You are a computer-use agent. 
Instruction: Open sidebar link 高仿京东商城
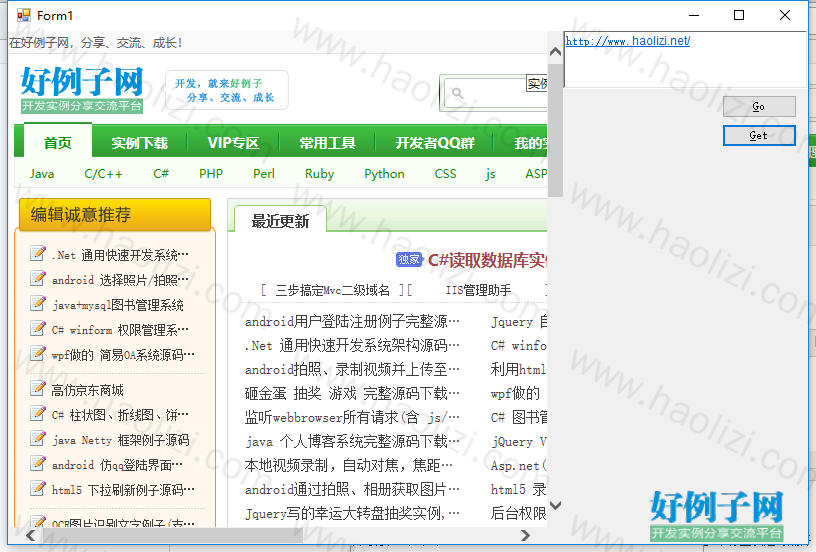click(x=87, y=390)
